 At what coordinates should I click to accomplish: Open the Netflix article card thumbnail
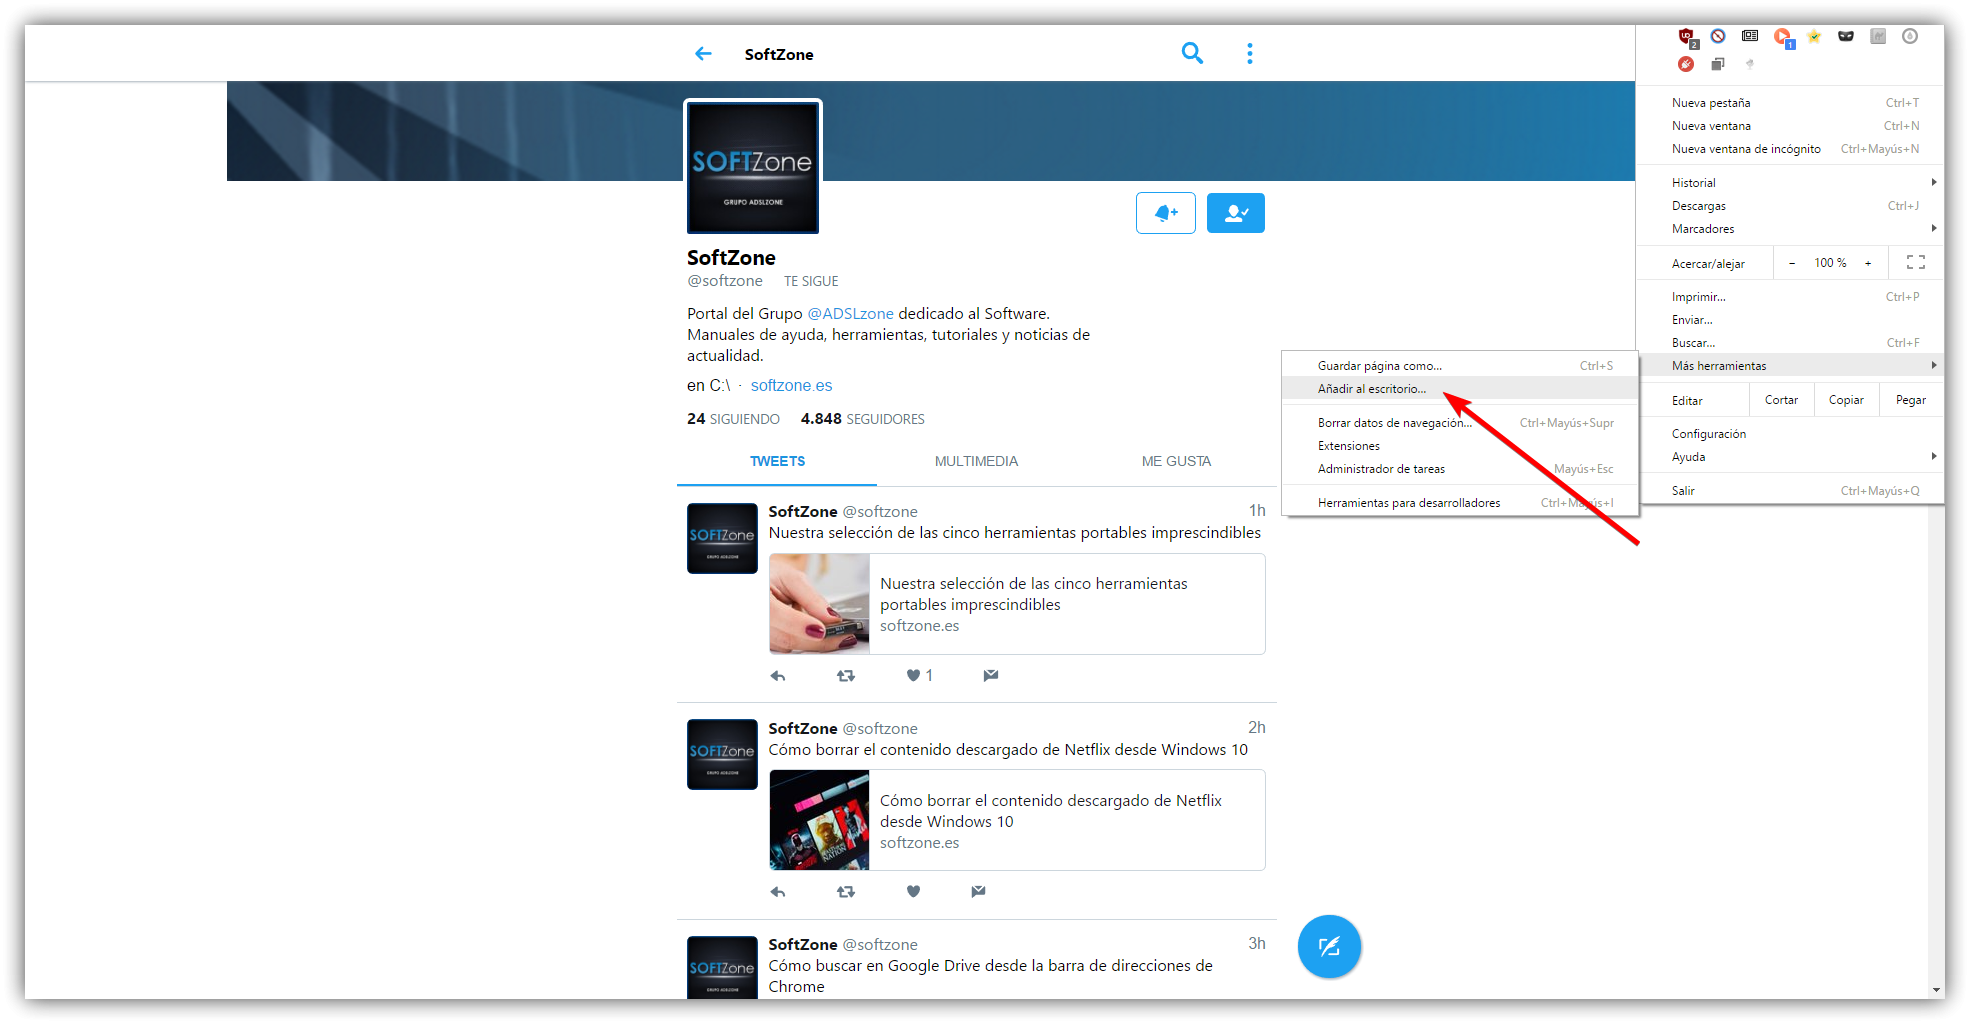click(819, 820)
